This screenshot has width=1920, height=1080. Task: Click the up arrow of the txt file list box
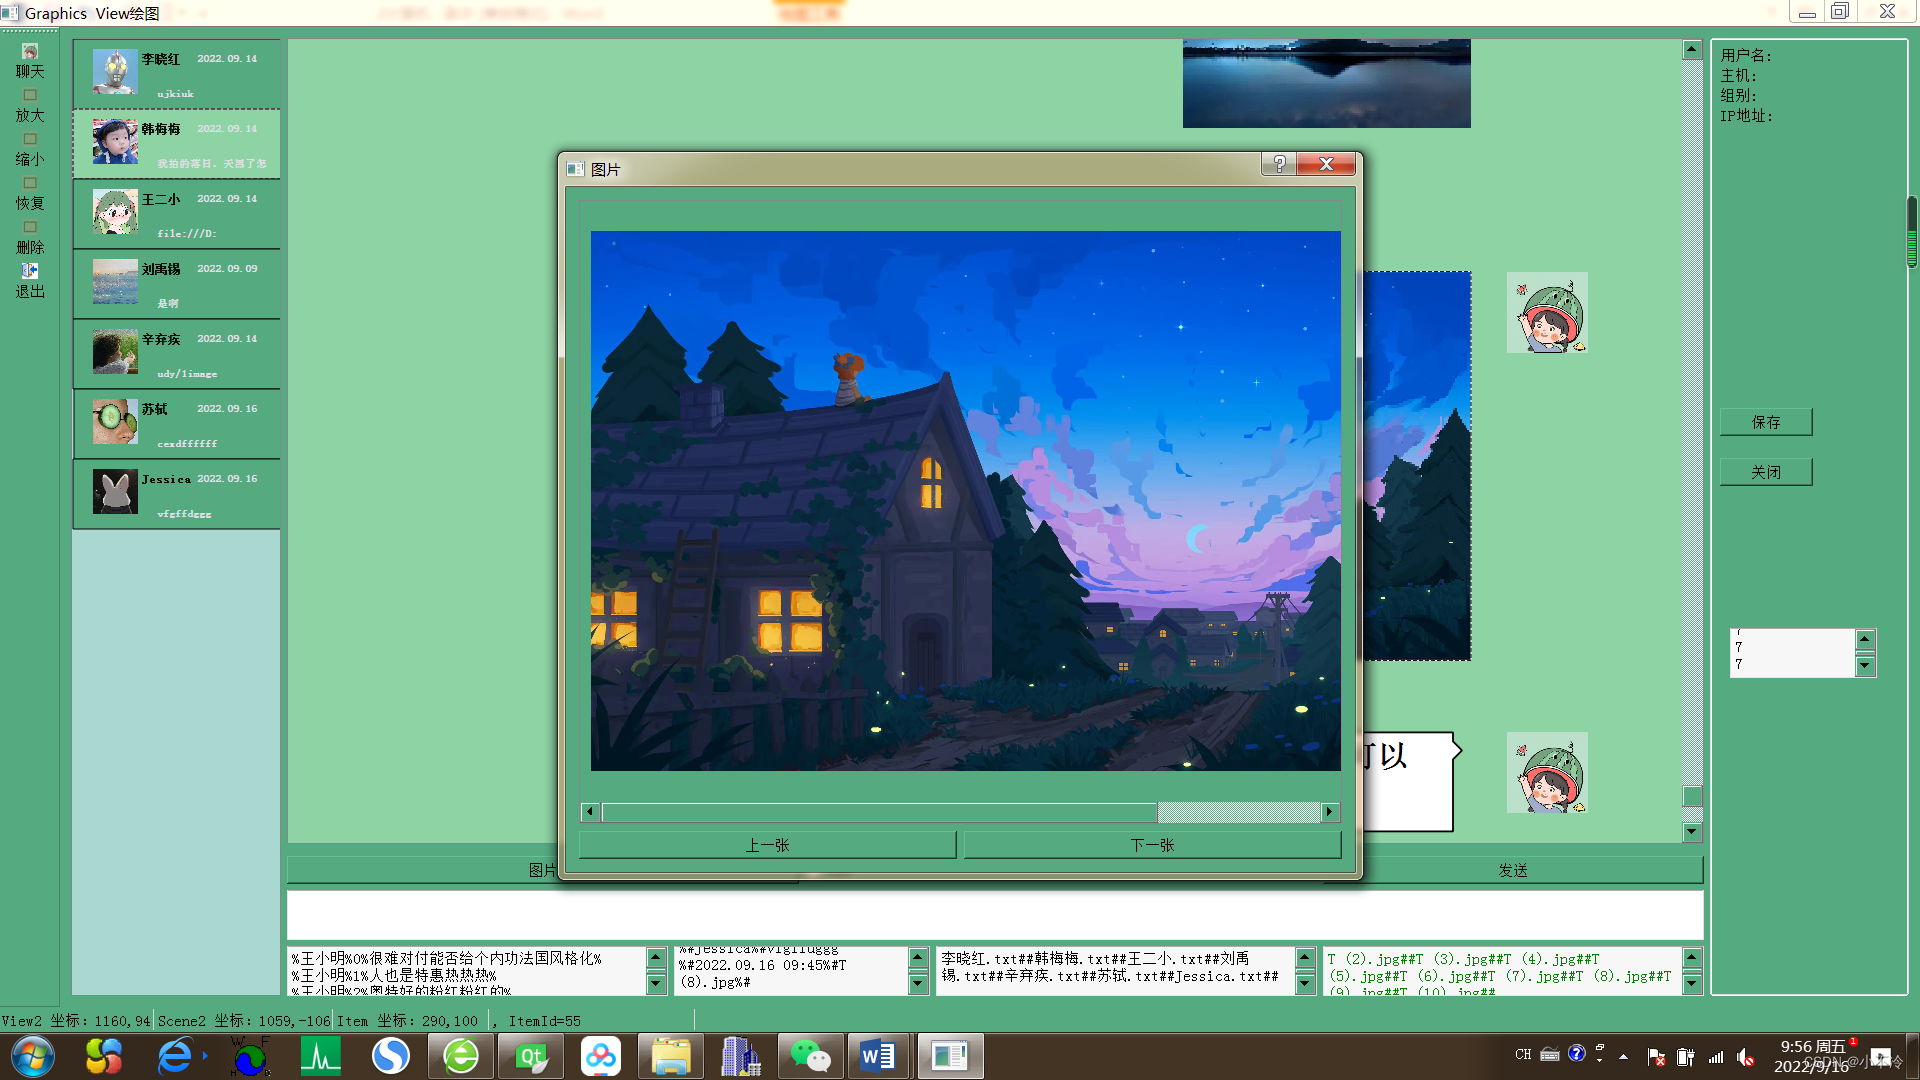(1305, 957)
